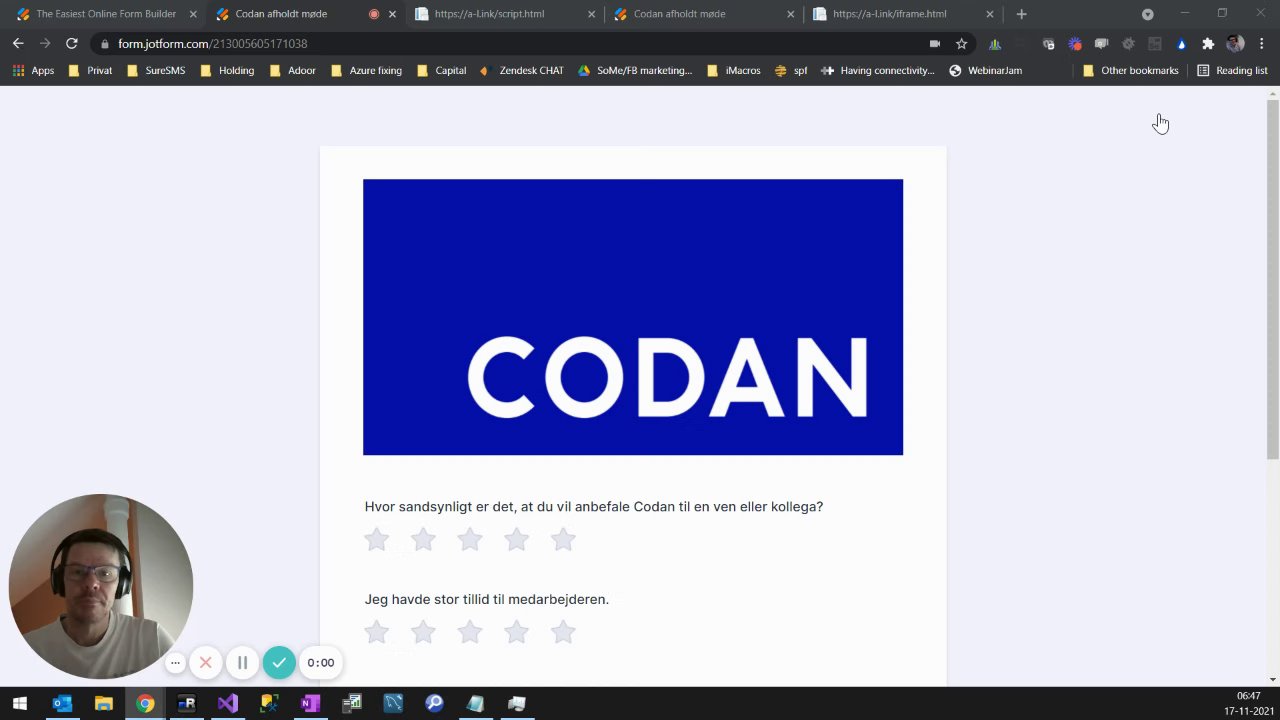The image size is (1280, 720).
Task: Expand the Azure fixing bookmarks folder
Action: [366, 70]
